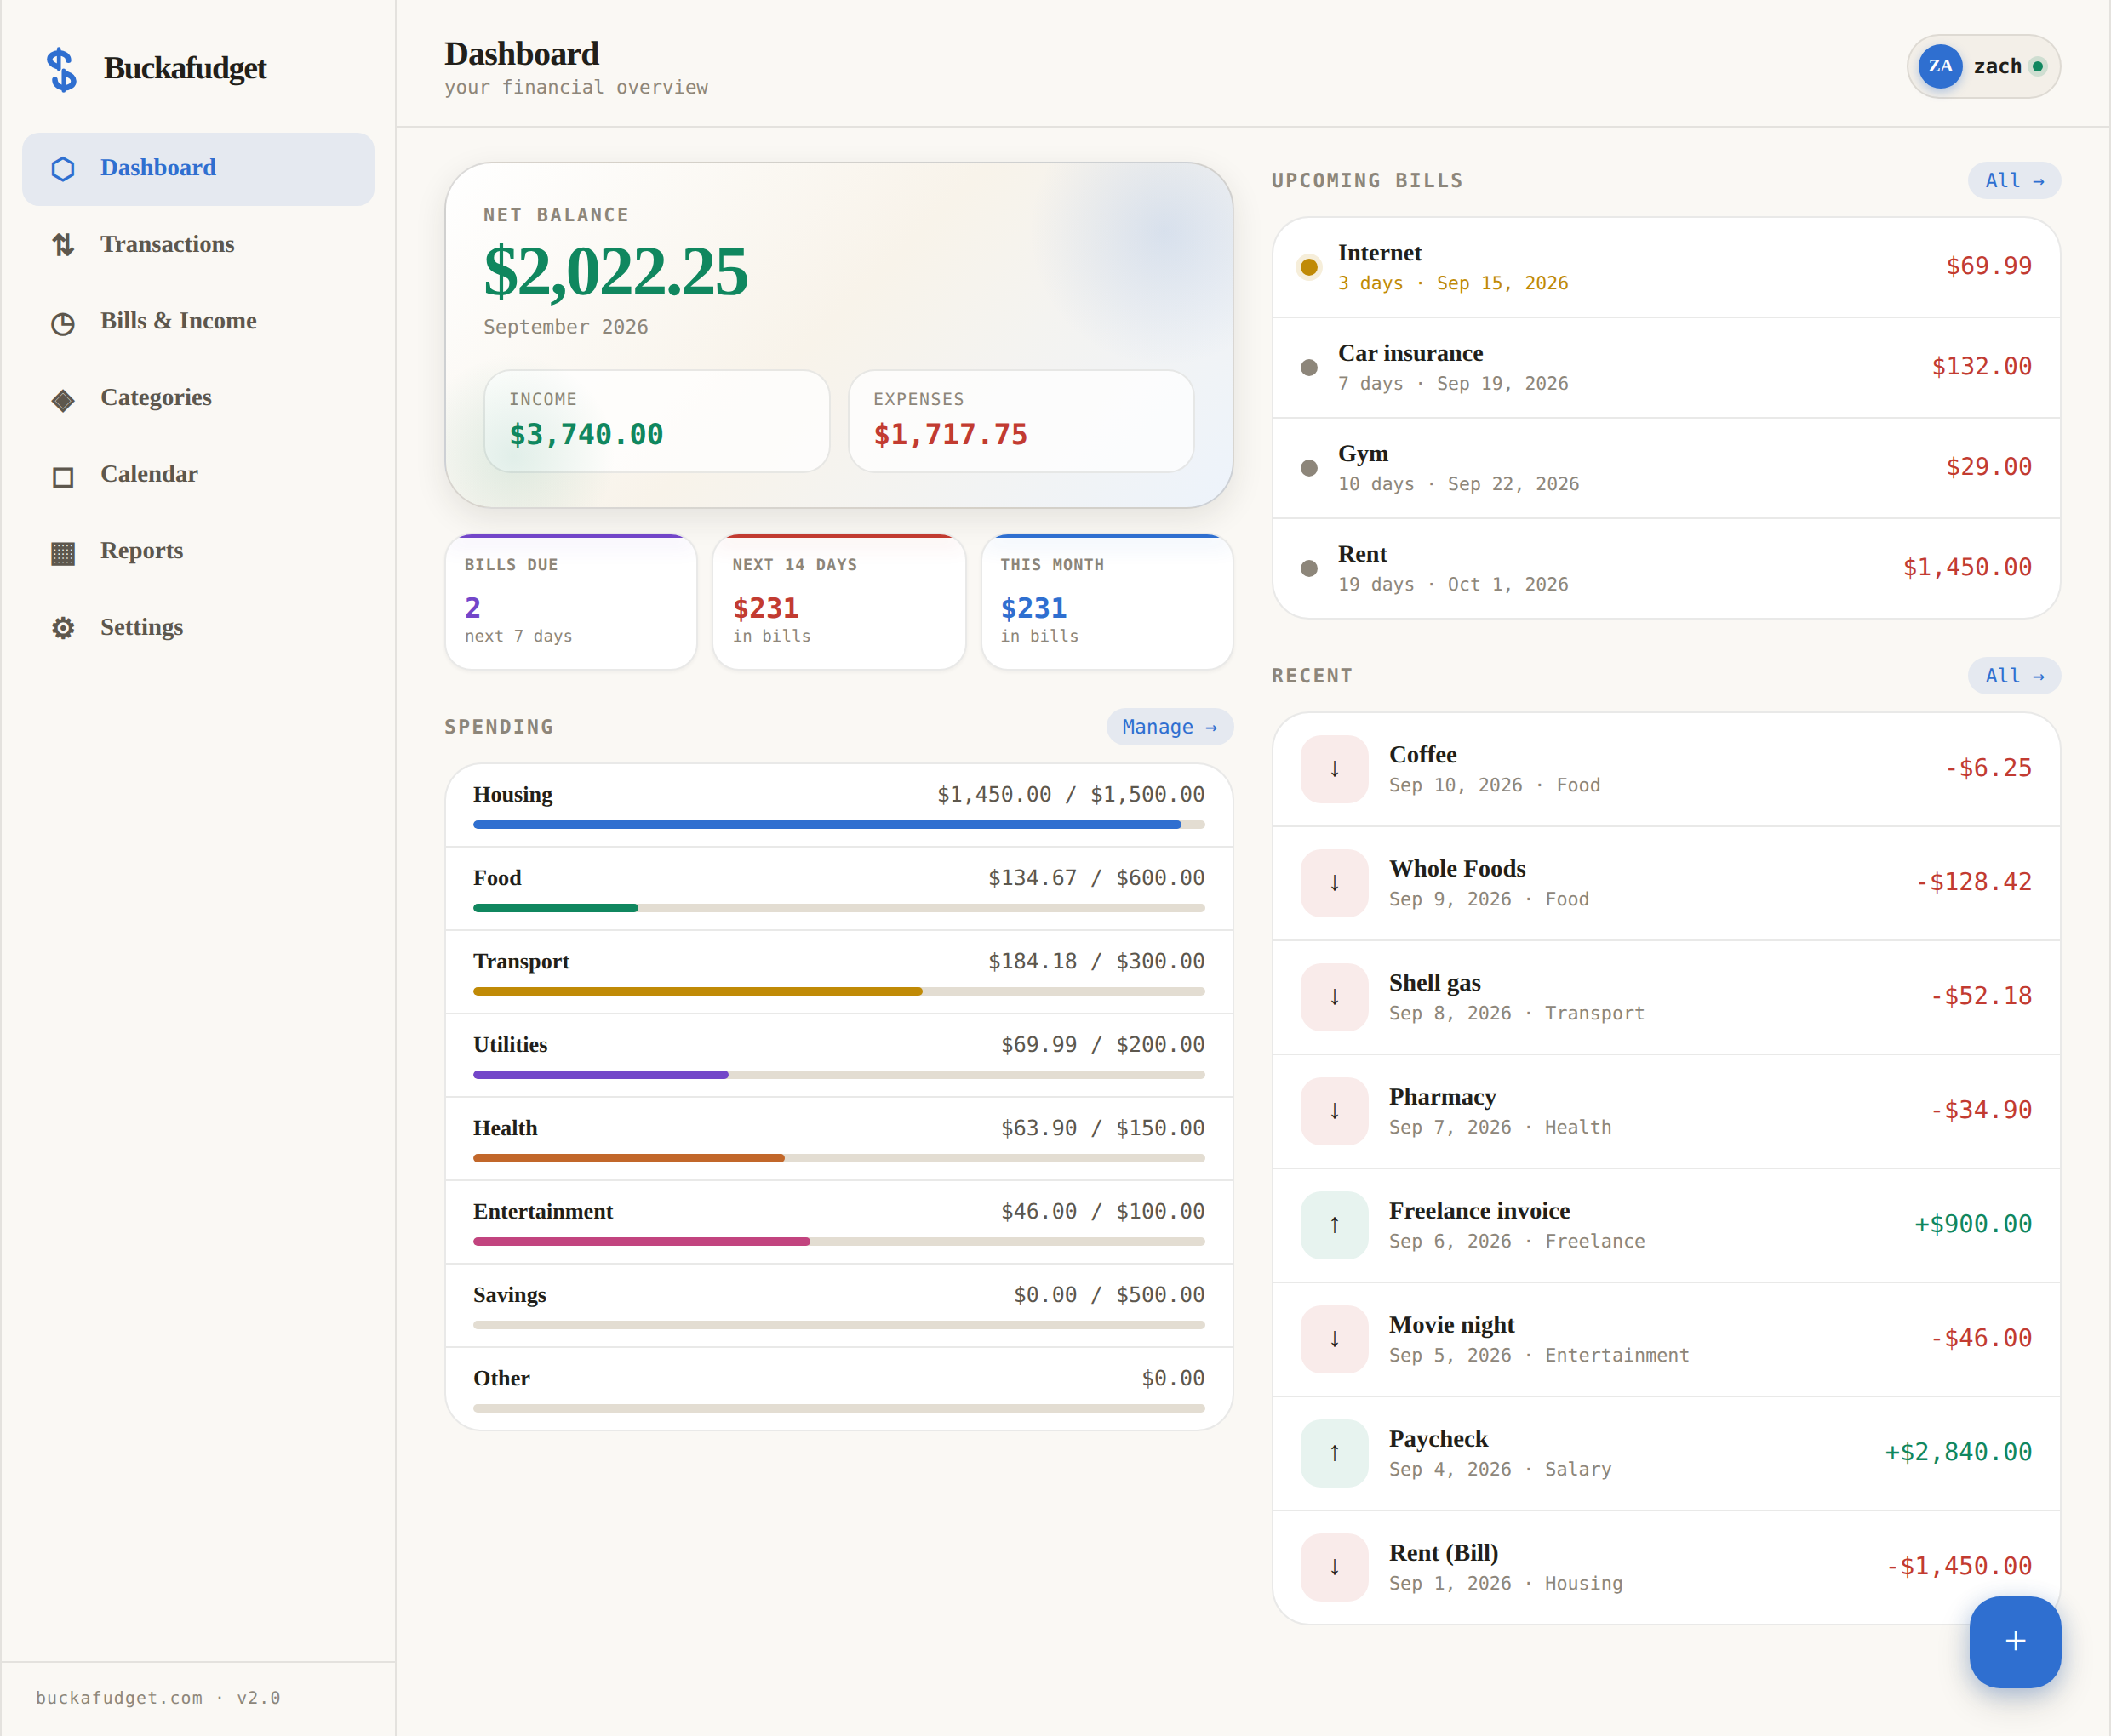Click the up-arrow icon beside Freelance invoice
2111x1736 pixels.
click(x=1334, y=1225)
